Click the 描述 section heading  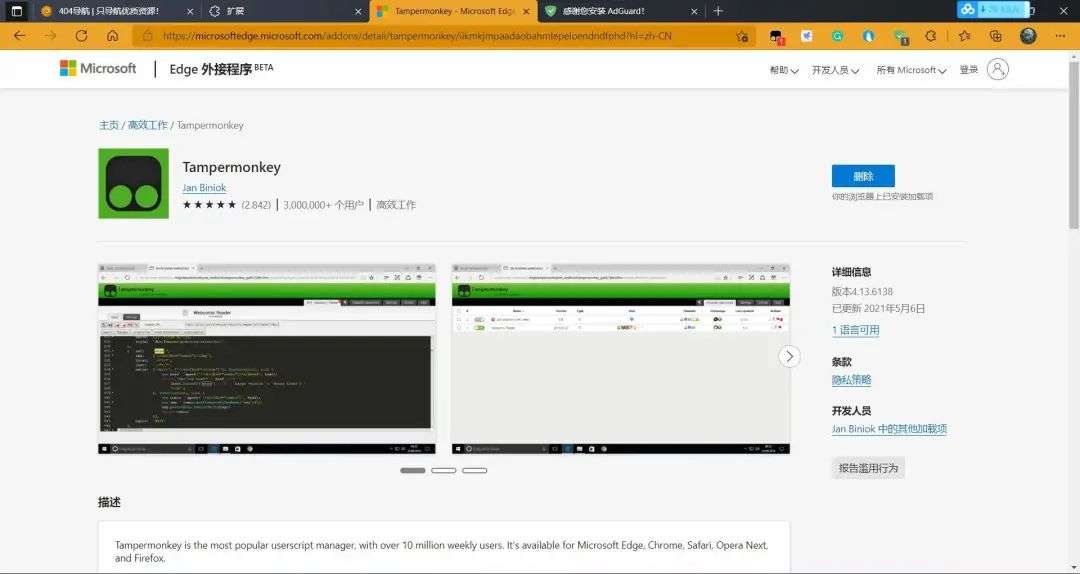(110, 502)
